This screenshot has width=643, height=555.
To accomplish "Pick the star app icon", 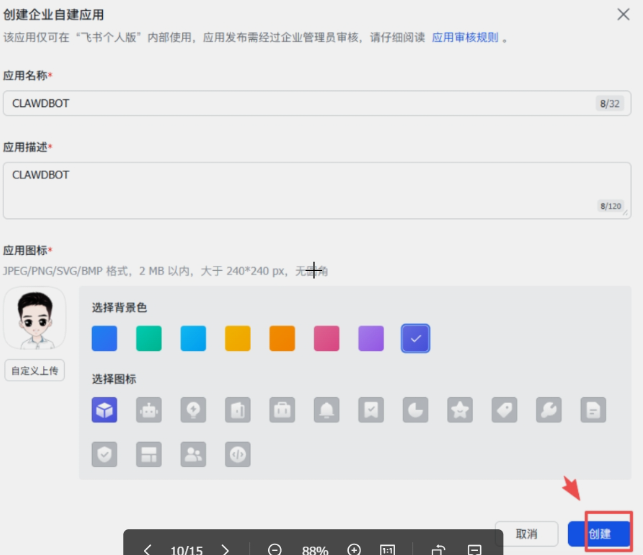I will click(x=459, y=409).
